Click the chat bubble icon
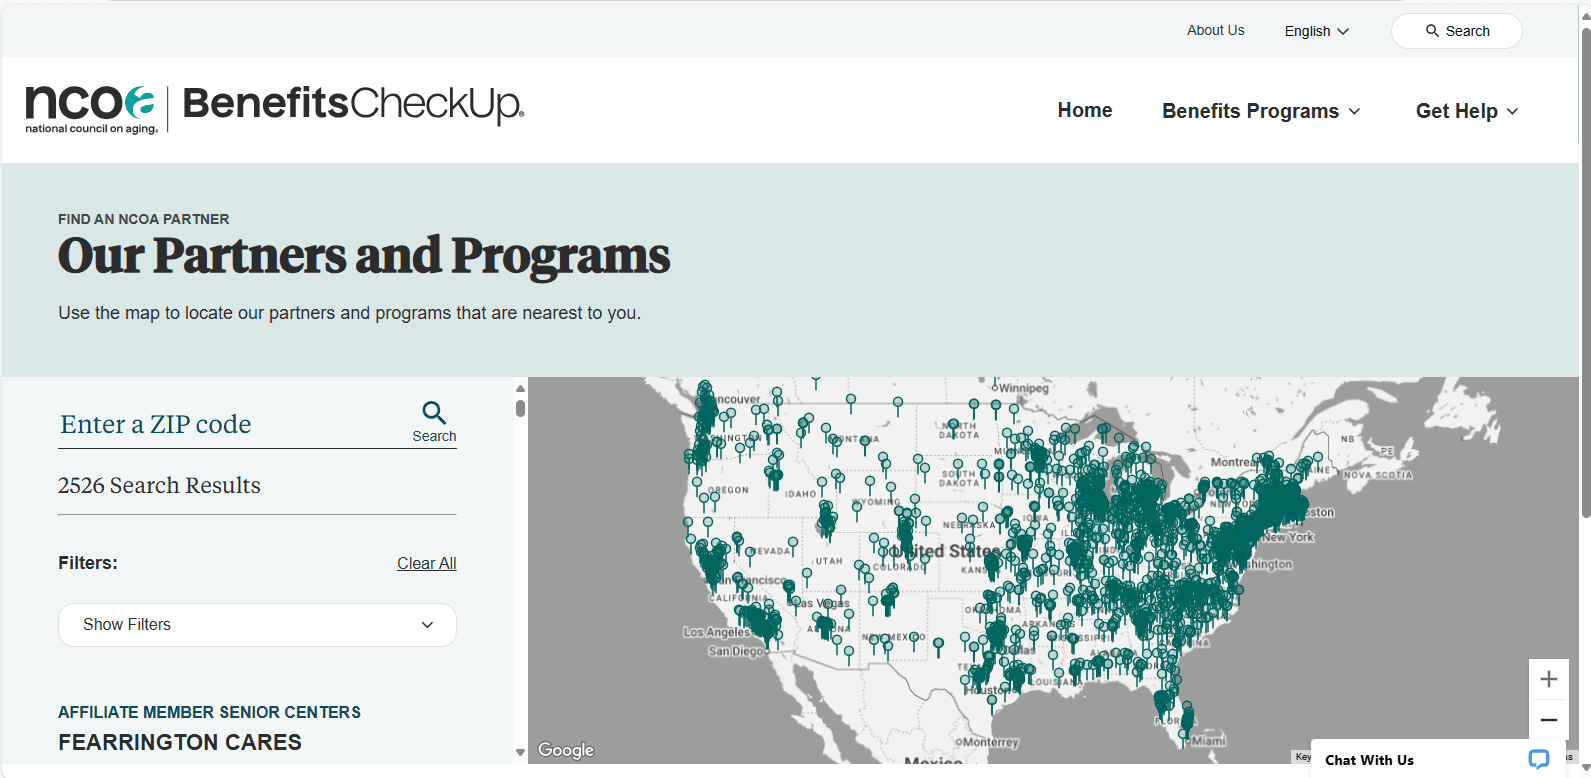Screen dimensions: 1591x778 pos(1538,759)
